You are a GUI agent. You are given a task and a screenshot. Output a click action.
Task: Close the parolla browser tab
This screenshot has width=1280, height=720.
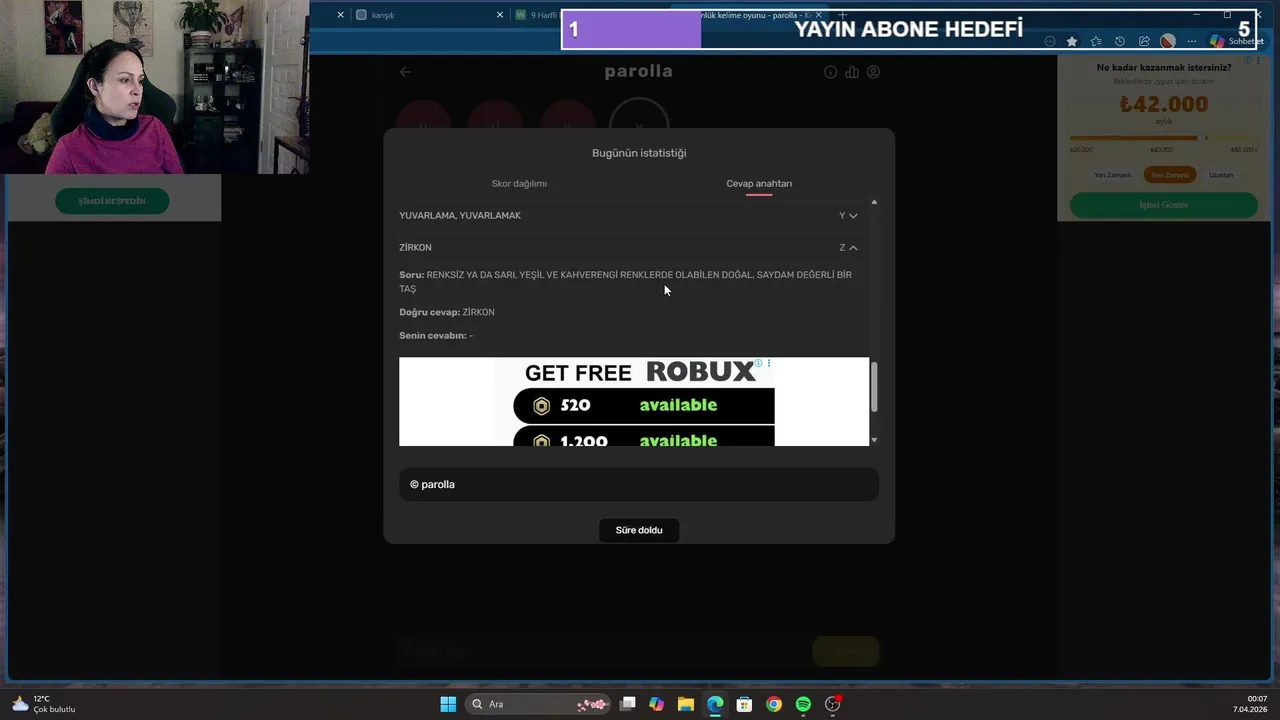[x=819, y=15]
